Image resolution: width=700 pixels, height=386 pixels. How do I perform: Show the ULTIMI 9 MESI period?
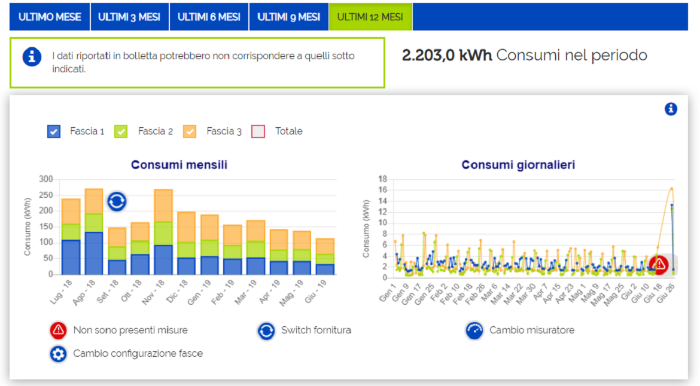(288, 17)
